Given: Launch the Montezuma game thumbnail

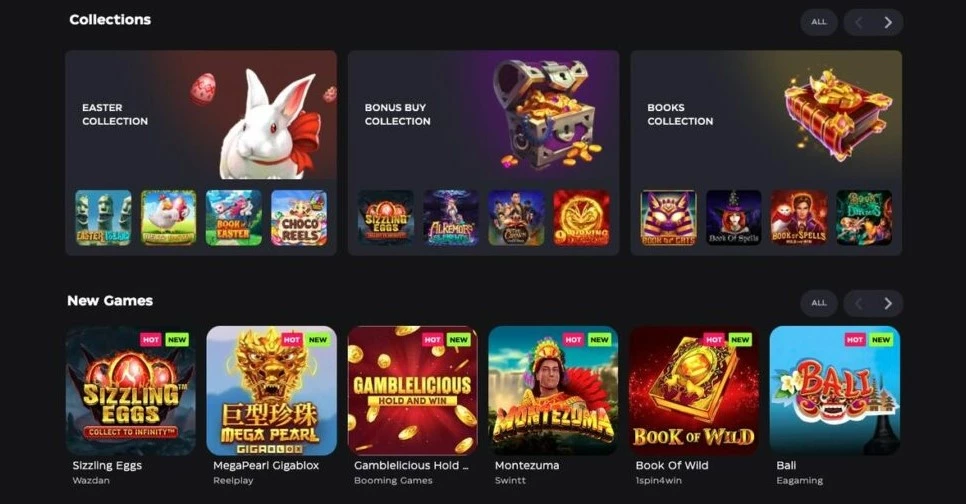Looking at the screenshot, I should click(x=553, y=391).
